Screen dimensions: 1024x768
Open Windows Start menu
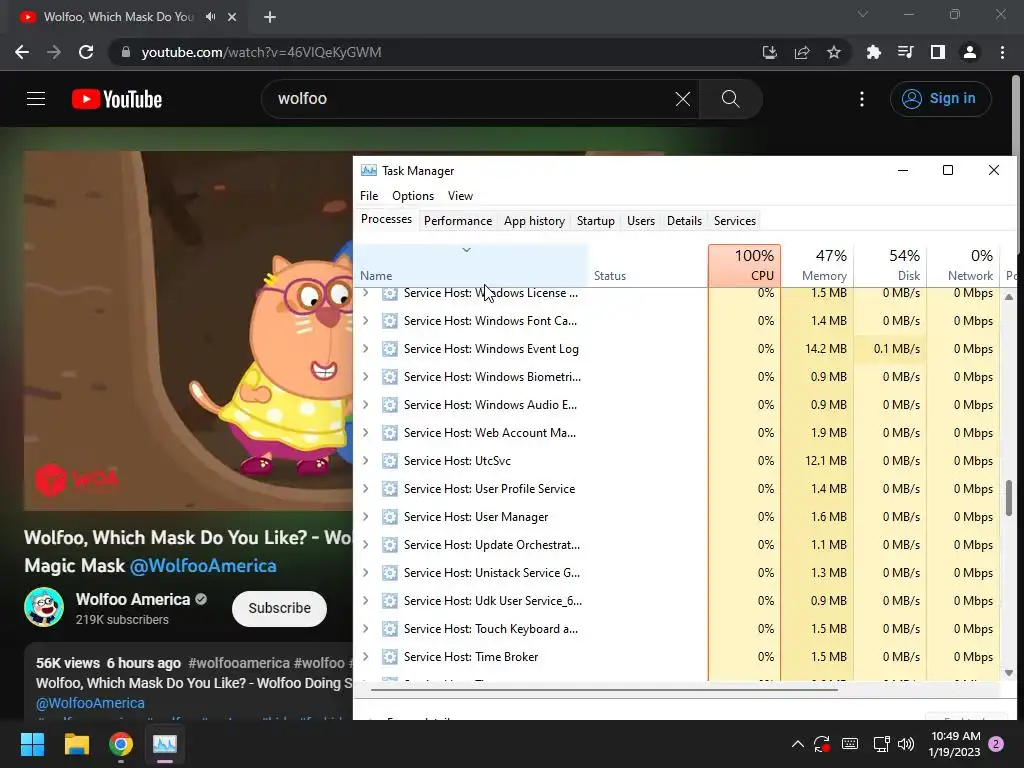(x=32, y=744)
